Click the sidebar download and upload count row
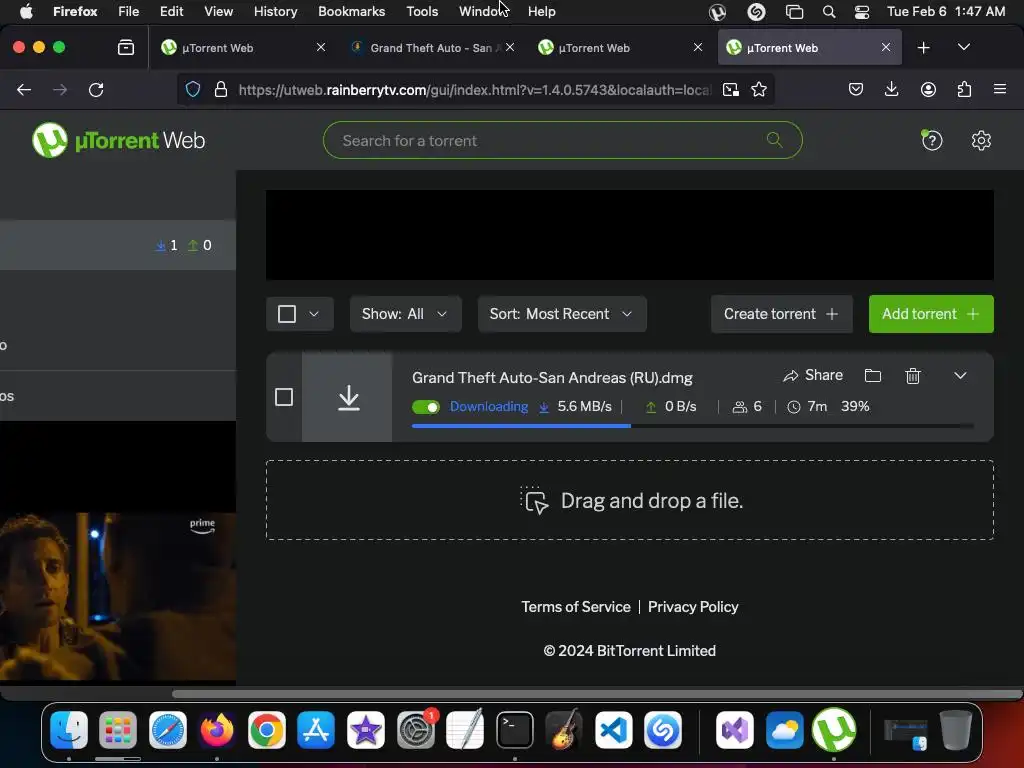1024x768 pixels. pyautogui.click(x=118, y=245)
